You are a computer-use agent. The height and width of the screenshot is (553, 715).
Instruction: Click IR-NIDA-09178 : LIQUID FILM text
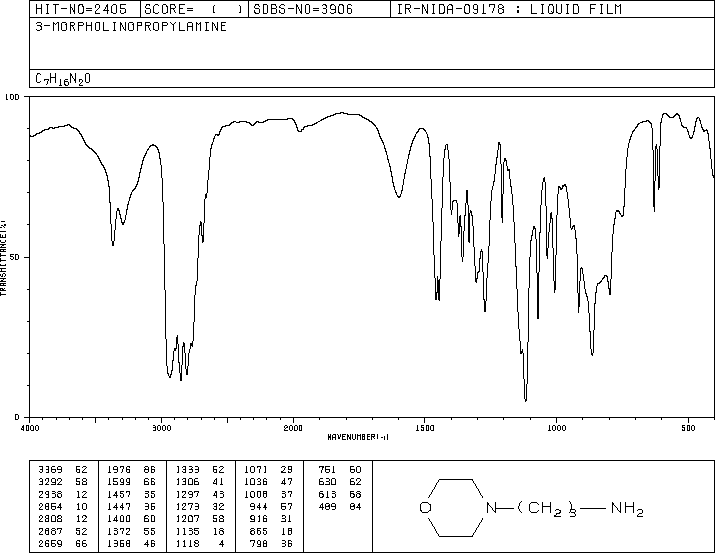509,9
